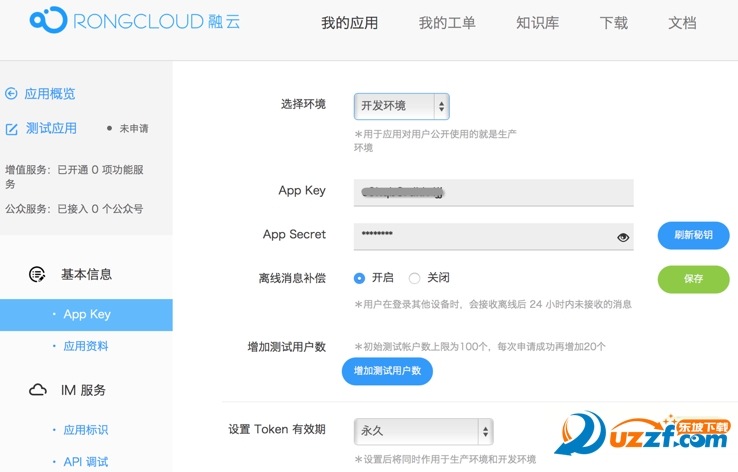Click the App Key value field
This screenshot has height=472, width=738.
tap(493, 192)
